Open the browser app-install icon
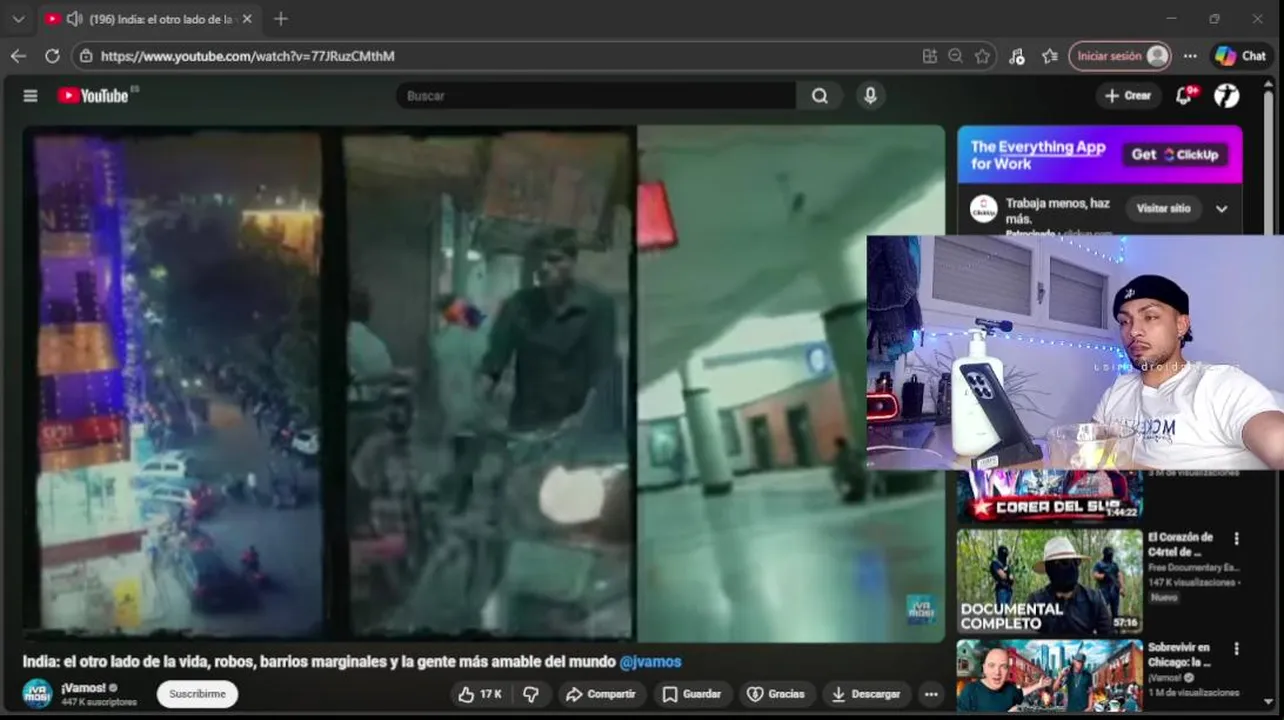 point(929,56)
